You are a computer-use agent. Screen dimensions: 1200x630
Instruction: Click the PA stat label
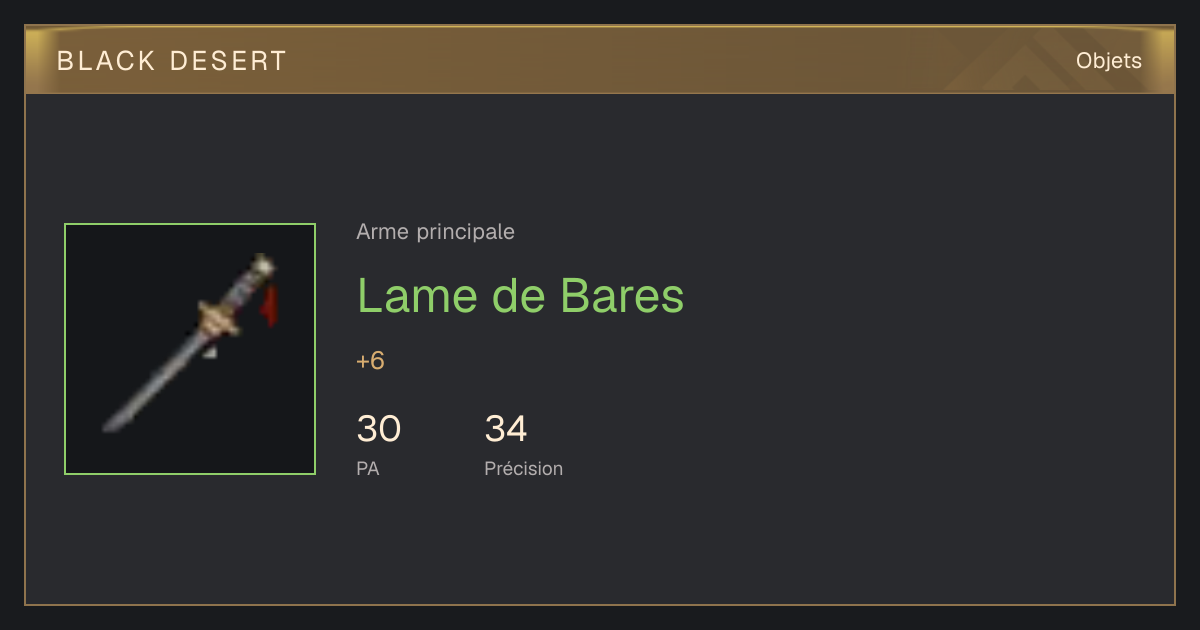[x=368, y=469]
